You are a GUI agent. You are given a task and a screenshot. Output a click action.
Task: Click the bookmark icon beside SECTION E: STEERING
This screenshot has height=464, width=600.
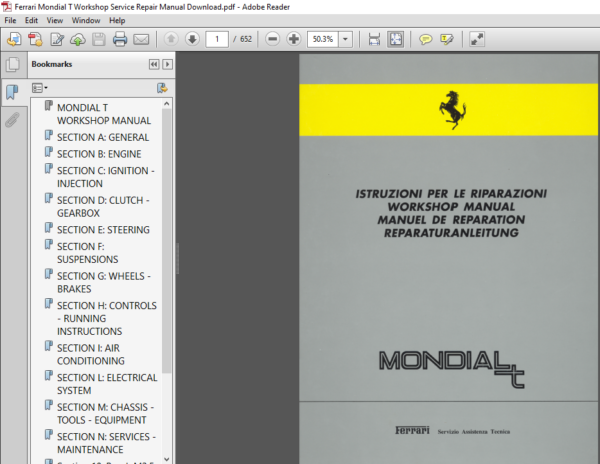[x=49, y=228]
